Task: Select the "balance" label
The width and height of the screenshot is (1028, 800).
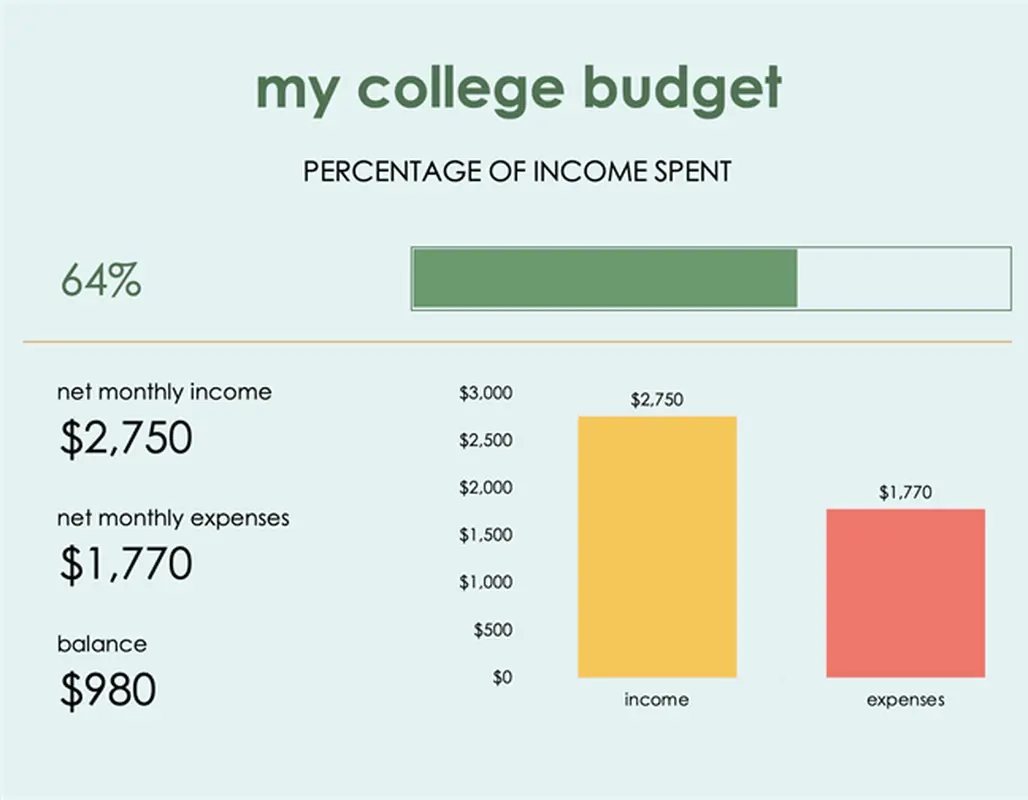Action: pos(102,644)
